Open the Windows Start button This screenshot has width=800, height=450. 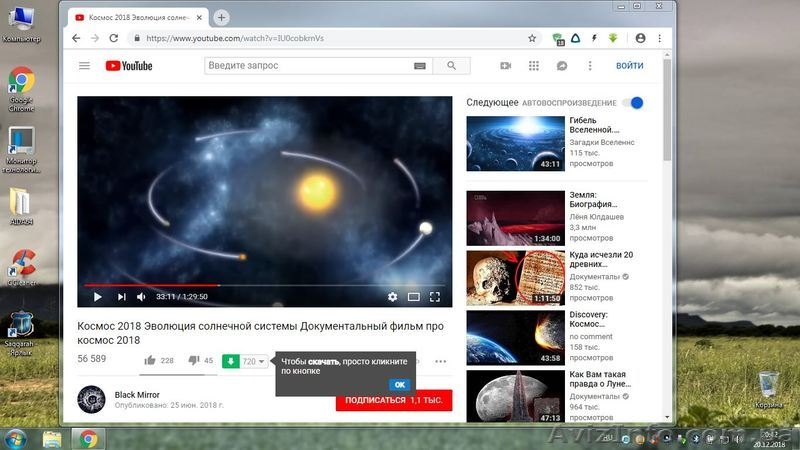point(15,439)
